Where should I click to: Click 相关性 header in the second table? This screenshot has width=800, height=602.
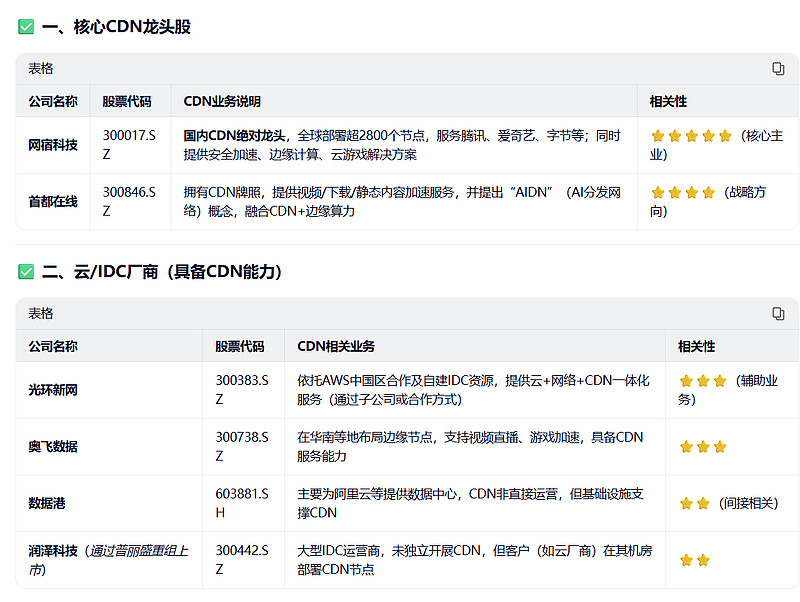pyautogui.click(x=696, y=346)
